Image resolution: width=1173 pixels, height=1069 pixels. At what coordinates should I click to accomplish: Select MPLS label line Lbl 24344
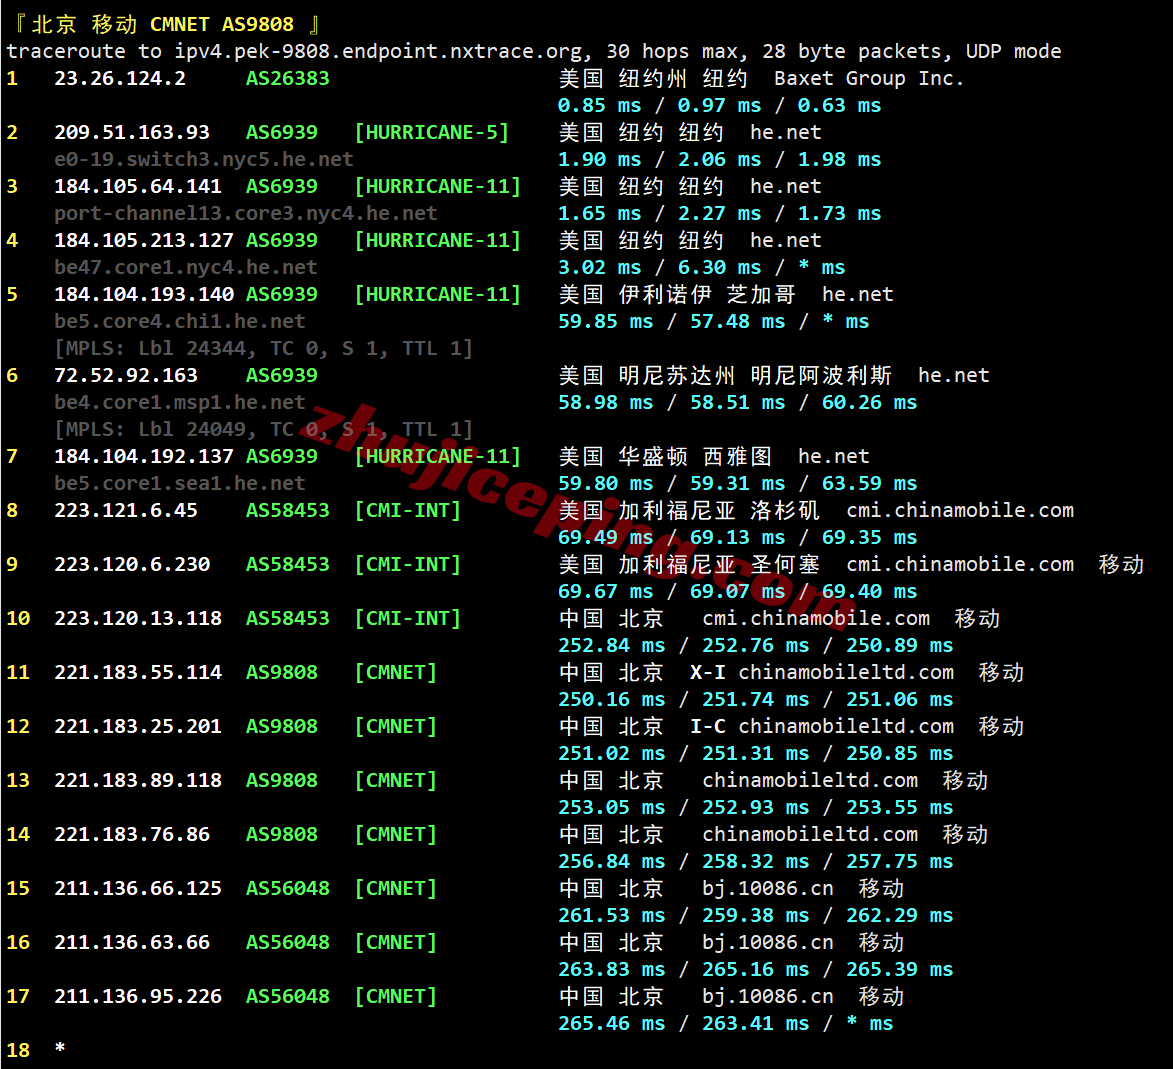[x=263, y=348]
